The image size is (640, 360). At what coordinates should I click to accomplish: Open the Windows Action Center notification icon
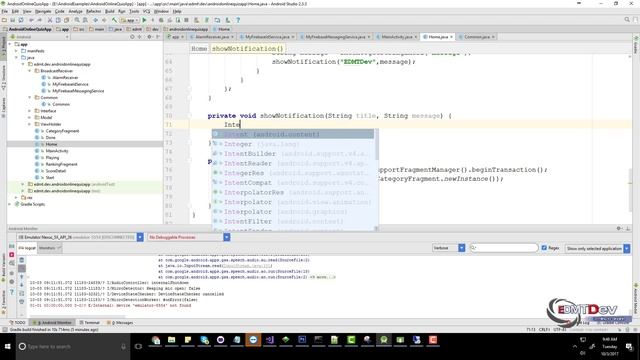click(x=629, y=347)
